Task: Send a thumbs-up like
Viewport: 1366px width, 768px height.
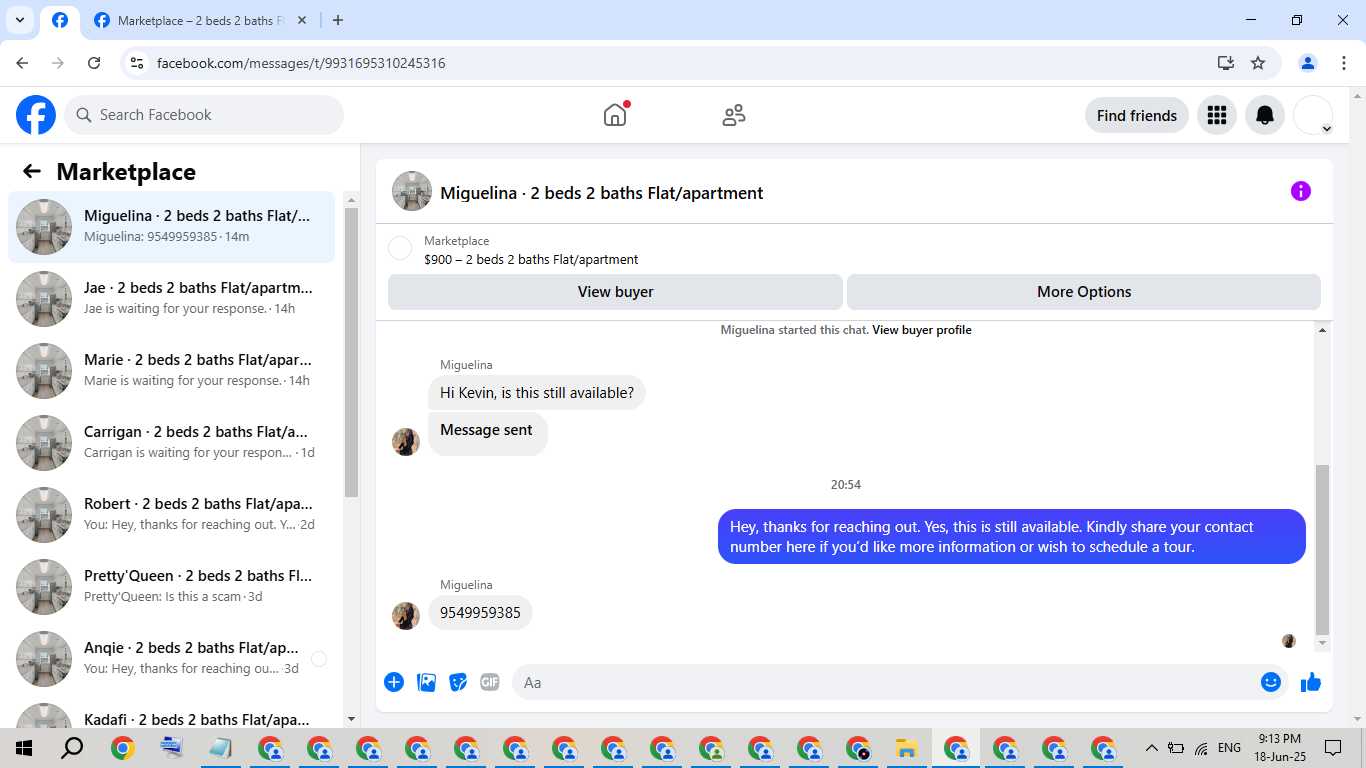Action: point(1311,682)
